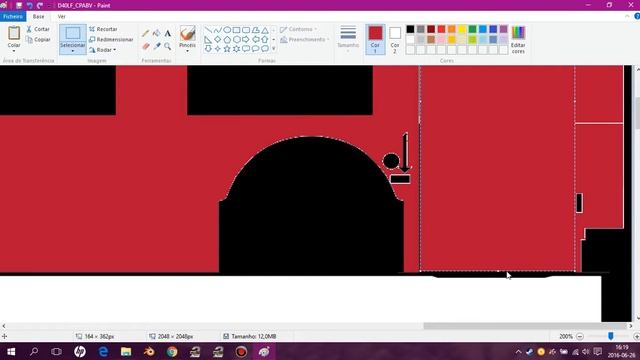
Task: Open the Ficheiro menu
Action: (x=13, y=16)
